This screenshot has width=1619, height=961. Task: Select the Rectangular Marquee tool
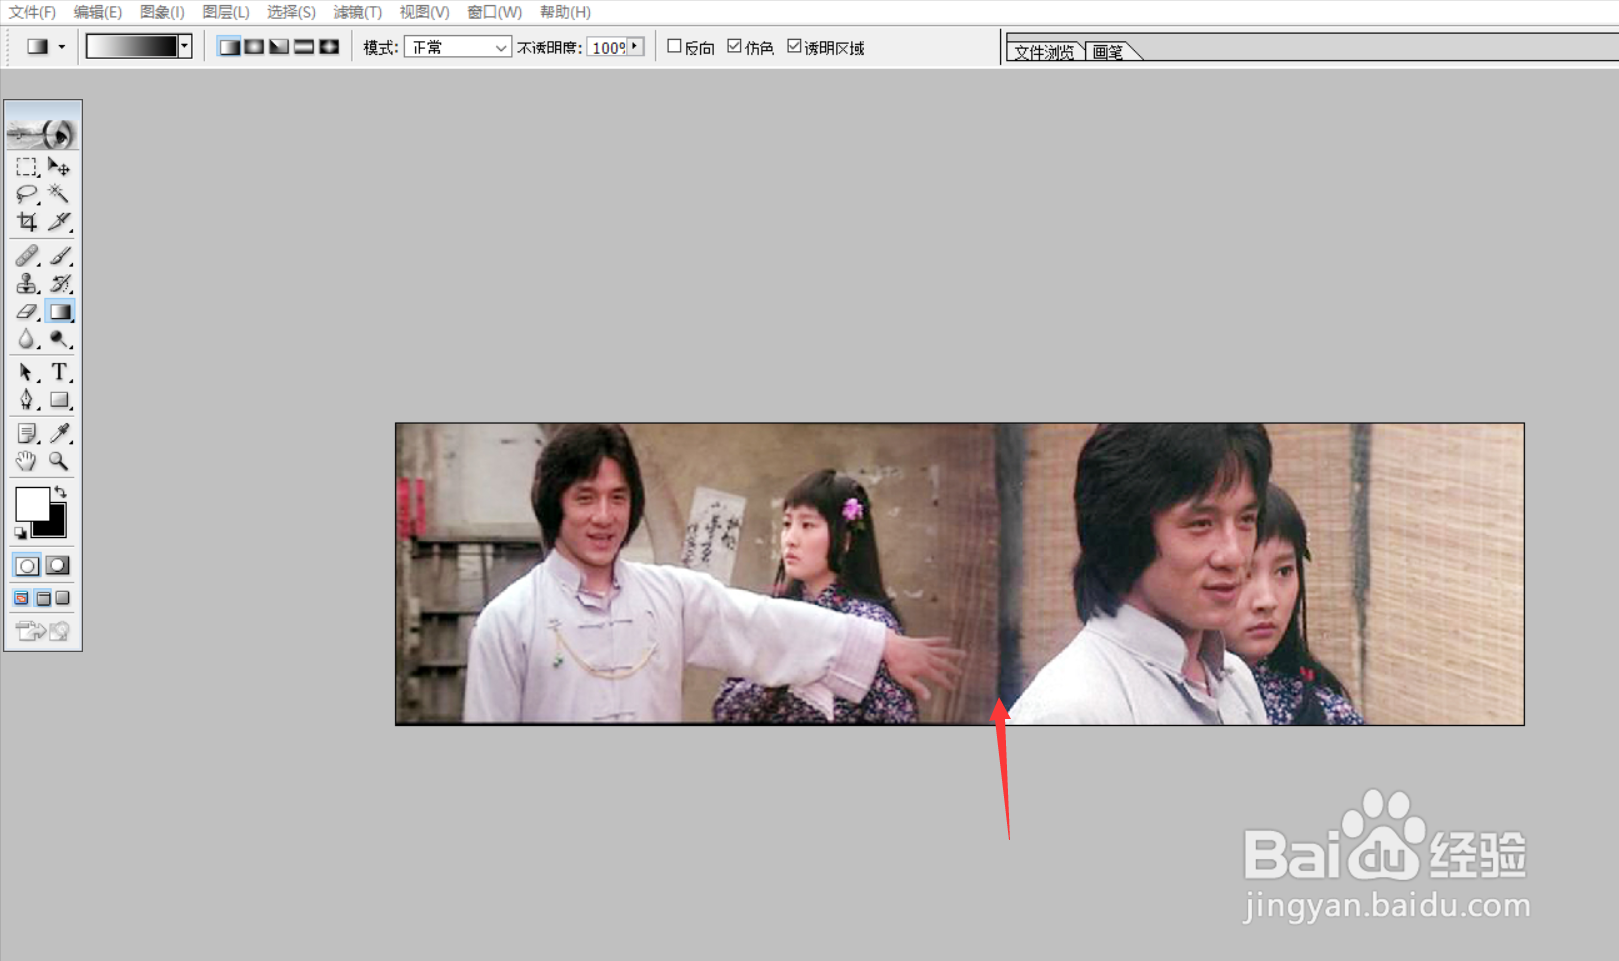click(27, 166)
